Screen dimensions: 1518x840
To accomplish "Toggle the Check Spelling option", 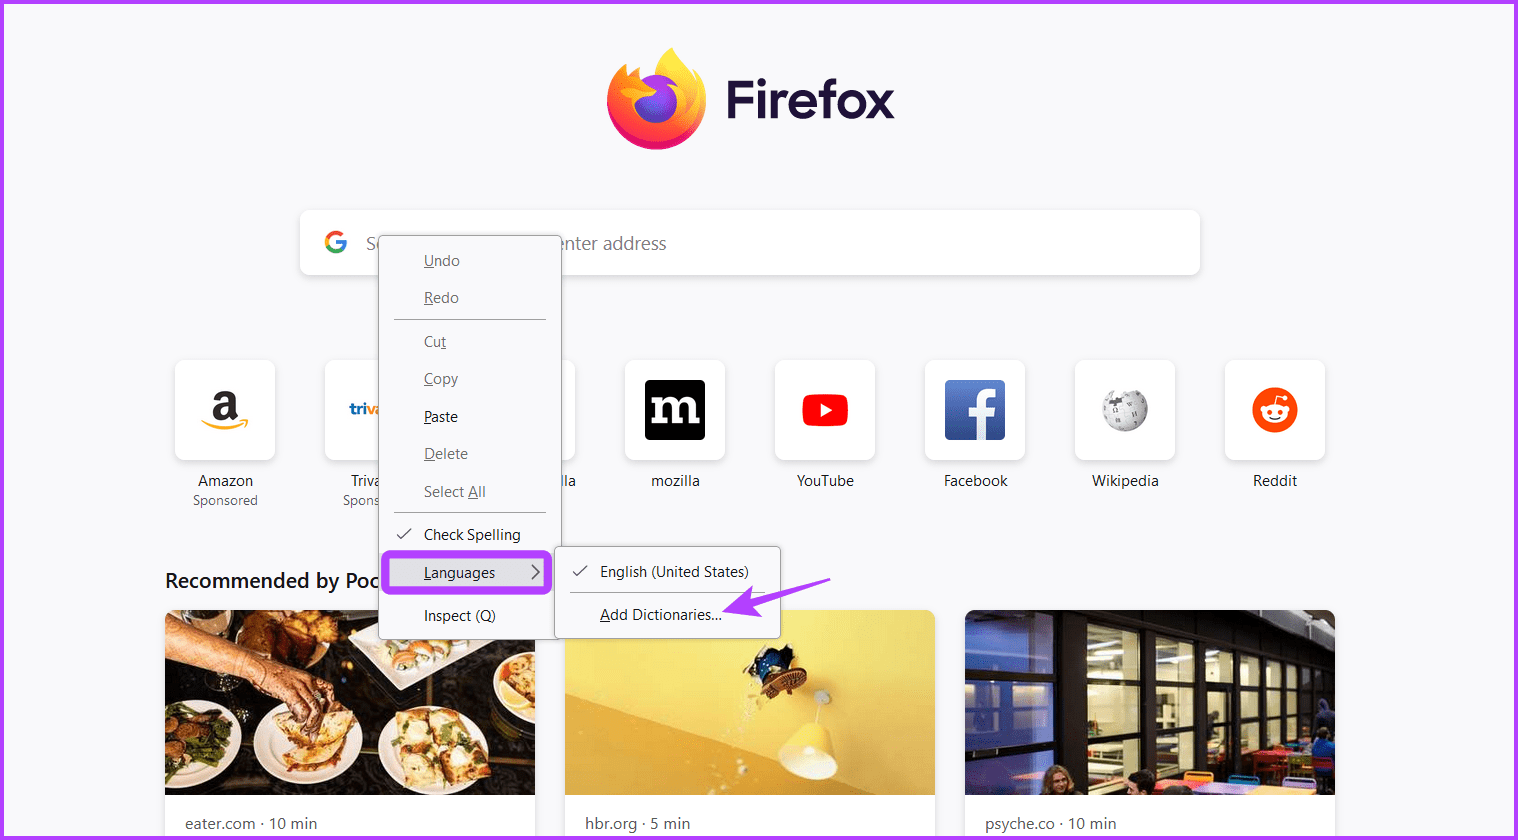I will click(x=470, y=535).
